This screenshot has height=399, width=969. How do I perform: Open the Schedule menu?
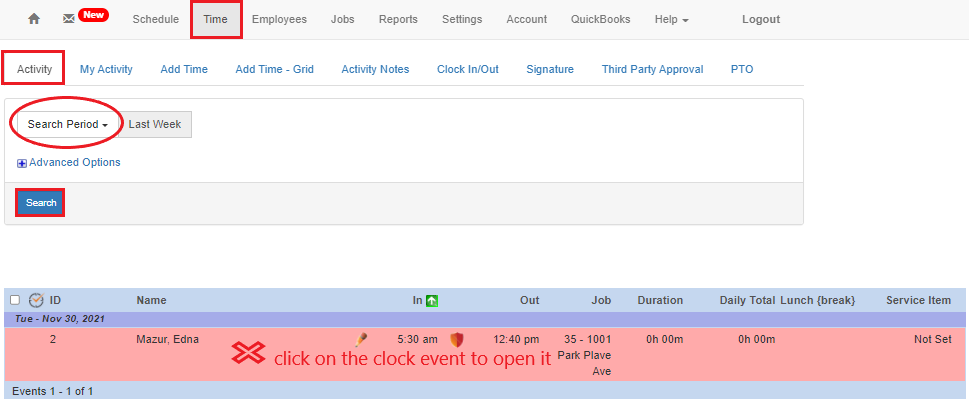156,19
